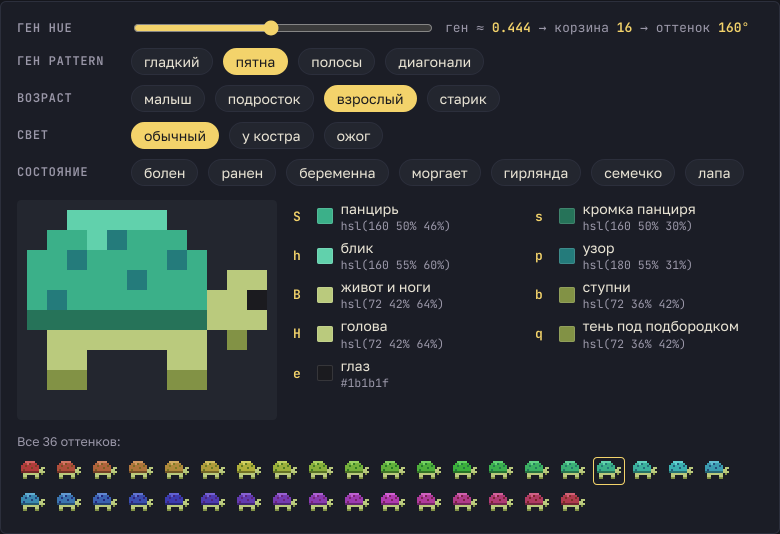
Task: Click the gene value '0.444' readout
Action: pyautogui.click(x=511, y=28)
